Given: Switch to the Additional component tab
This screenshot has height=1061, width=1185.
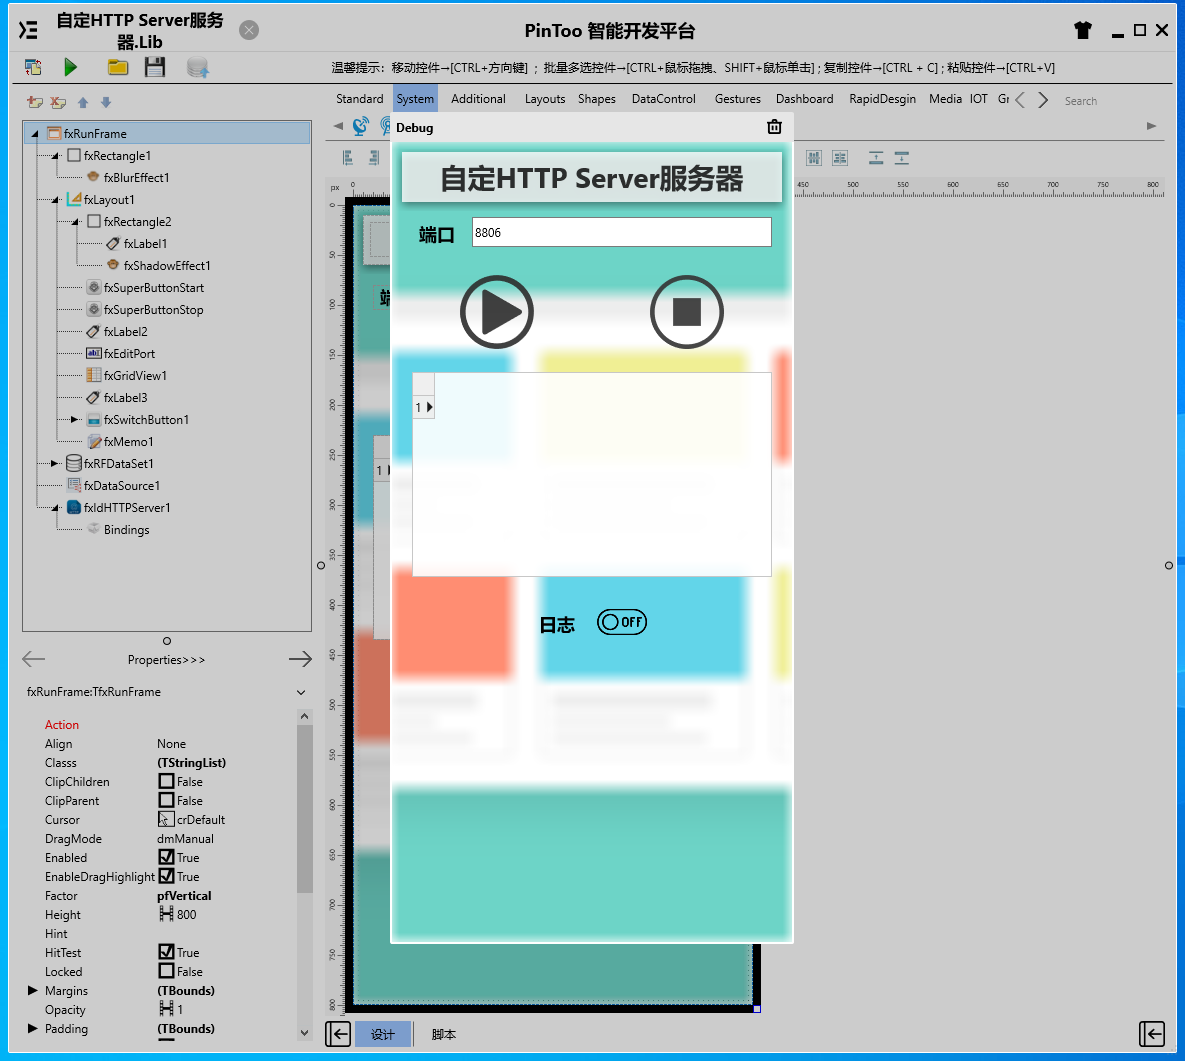Looking at the screenshot, I should [478, 99].
